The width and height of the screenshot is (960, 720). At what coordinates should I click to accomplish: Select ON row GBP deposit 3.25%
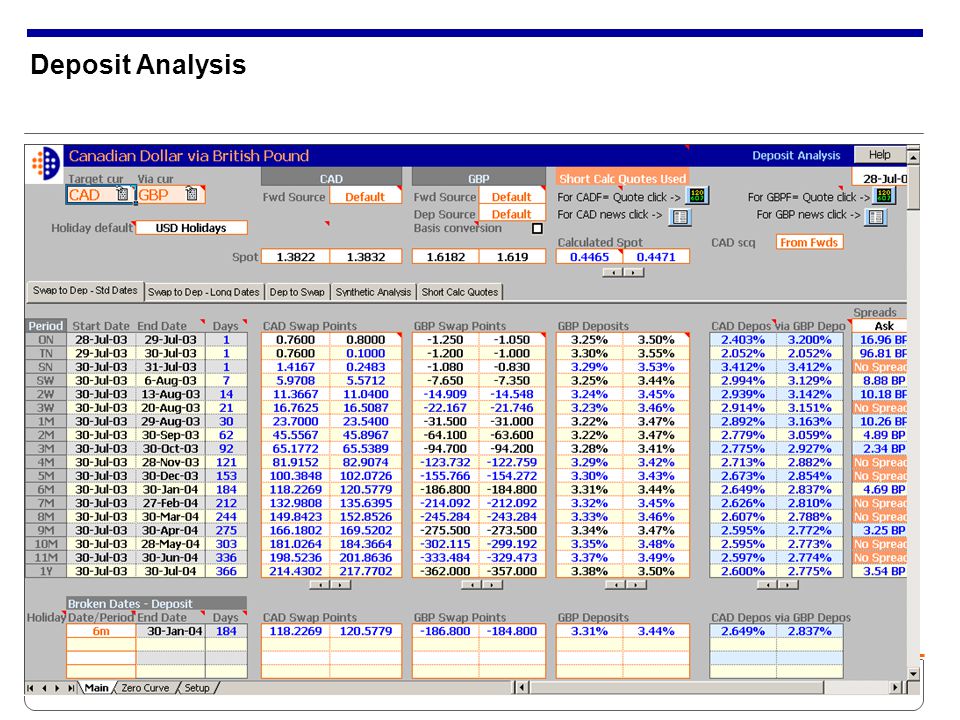(x=590, y=340)
